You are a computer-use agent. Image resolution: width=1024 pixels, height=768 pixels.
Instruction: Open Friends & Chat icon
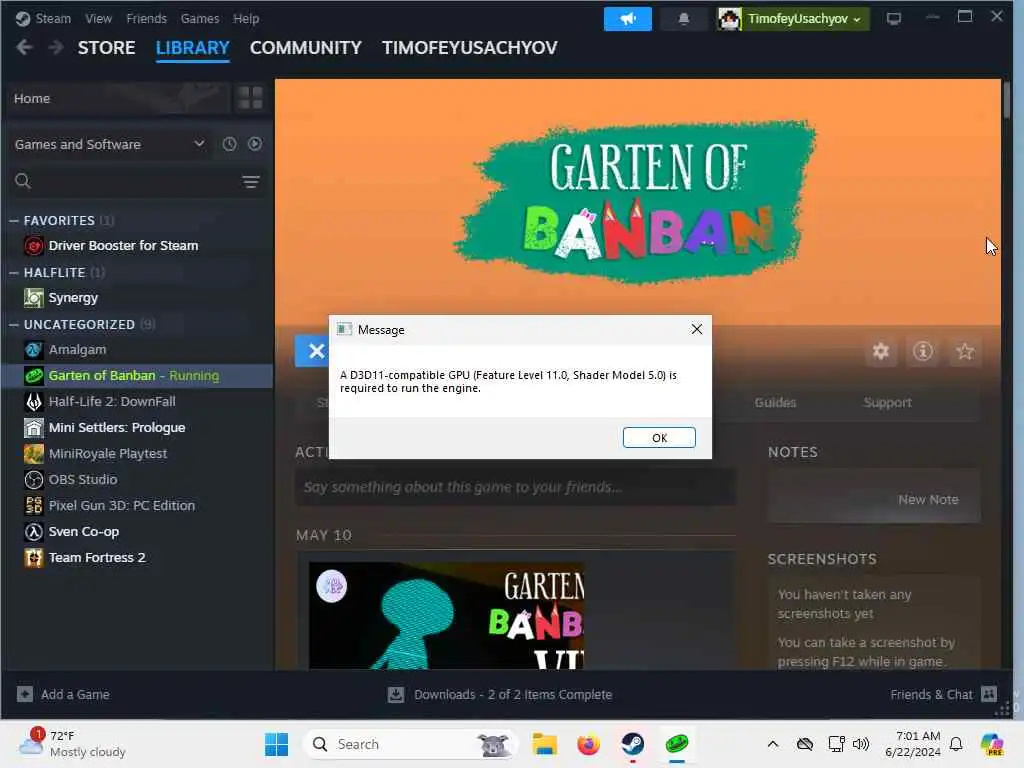tap(989, 694)
